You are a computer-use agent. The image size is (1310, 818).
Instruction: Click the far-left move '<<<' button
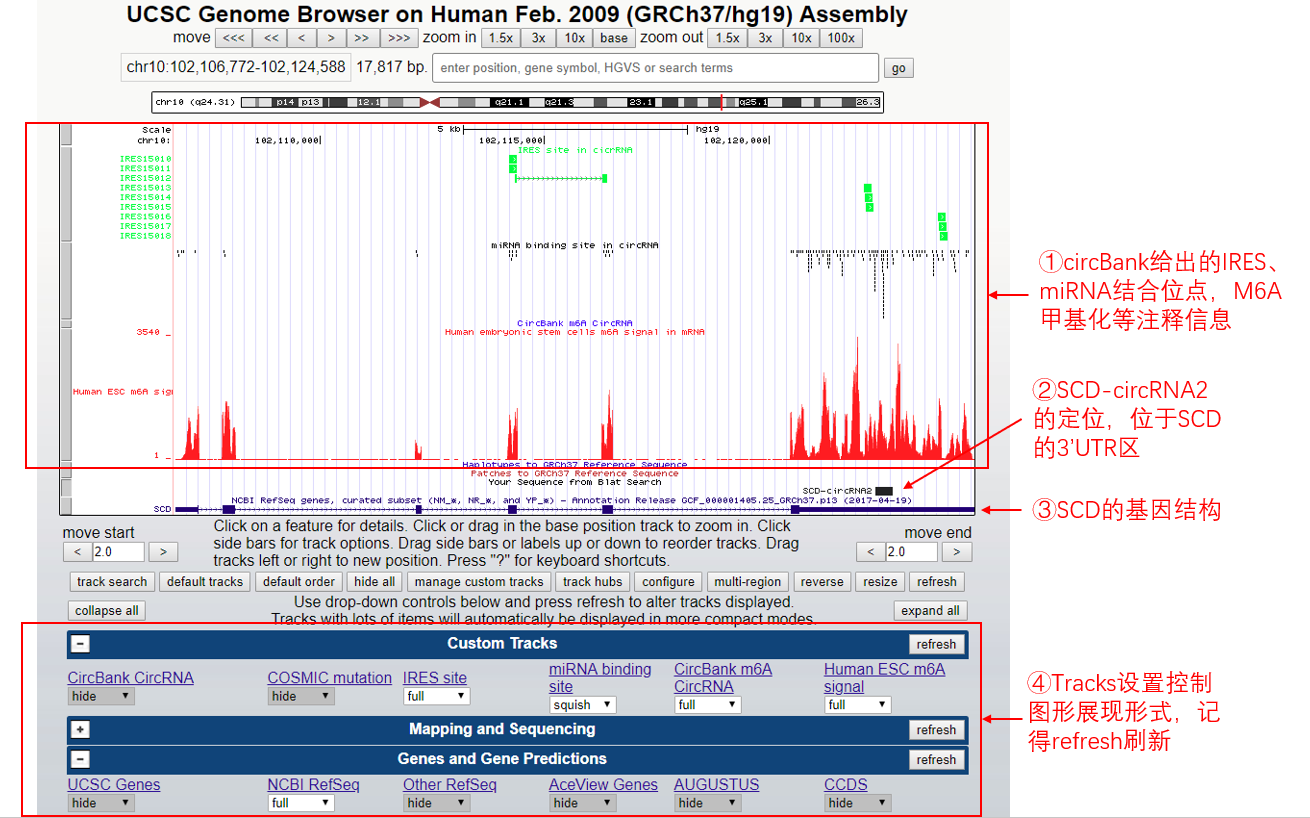point(233,38)
